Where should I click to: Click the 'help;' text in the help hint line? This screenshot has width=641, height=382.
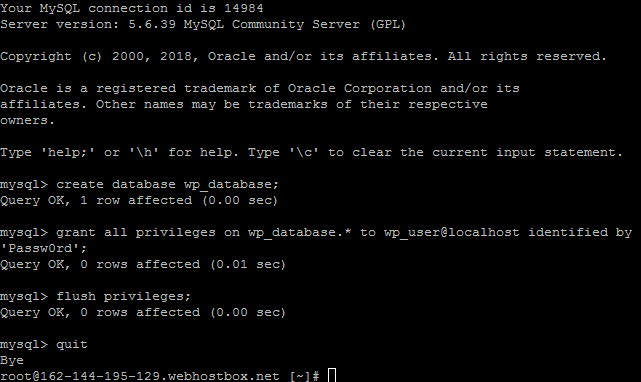click(x=68, y=153)
